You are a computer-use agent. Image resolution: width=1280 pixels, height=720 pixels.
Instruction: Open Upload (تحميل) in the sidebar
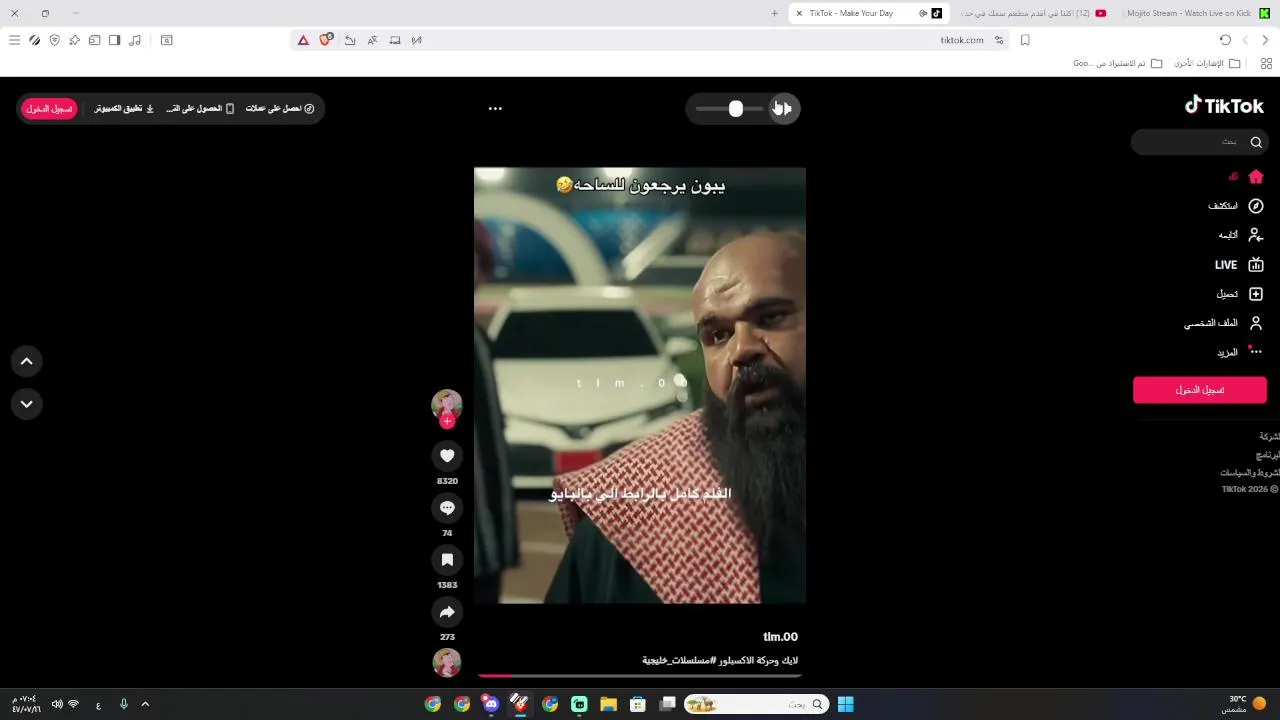click(x=1240, y=294)
